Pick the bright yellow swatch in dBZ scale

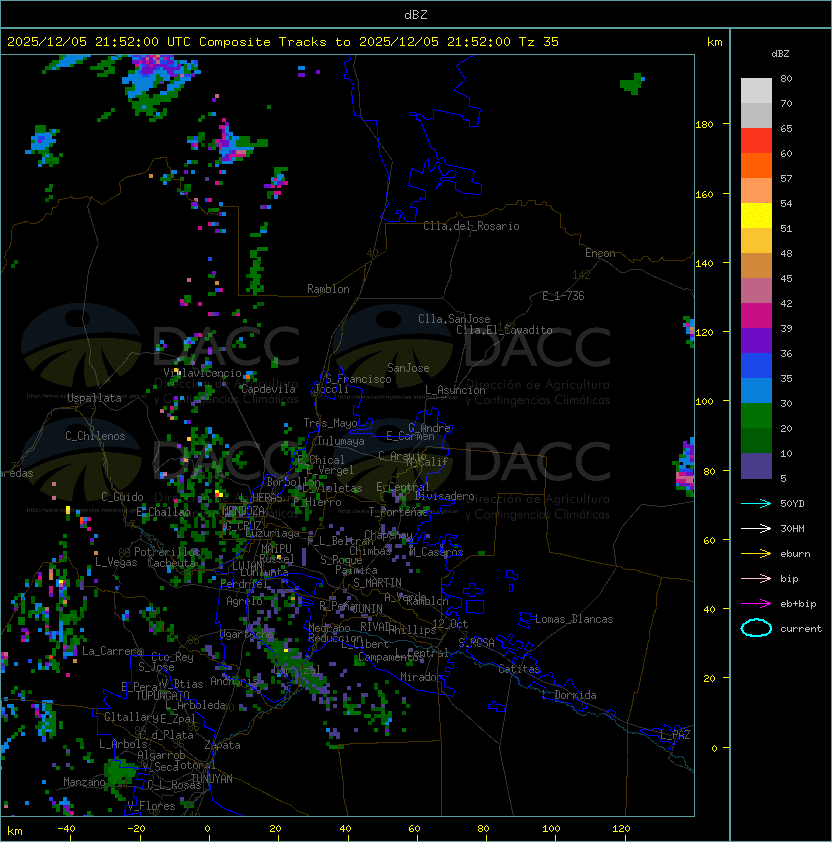tap(756, 216)
